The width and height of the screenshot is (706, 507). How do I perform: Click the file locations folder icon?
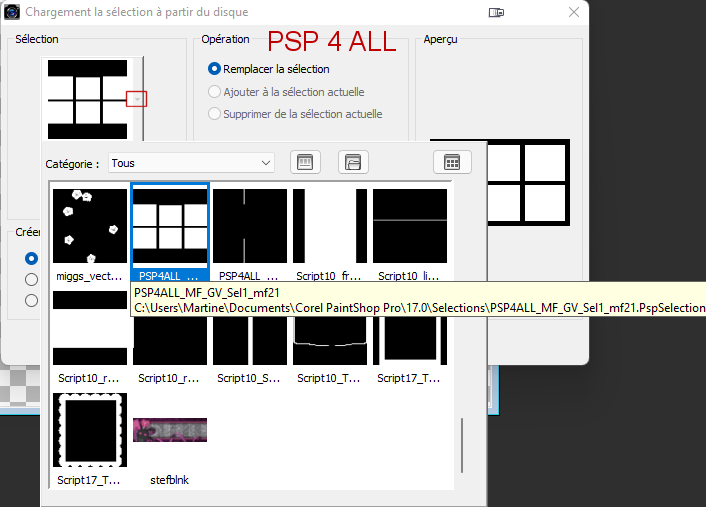[354, 162]
